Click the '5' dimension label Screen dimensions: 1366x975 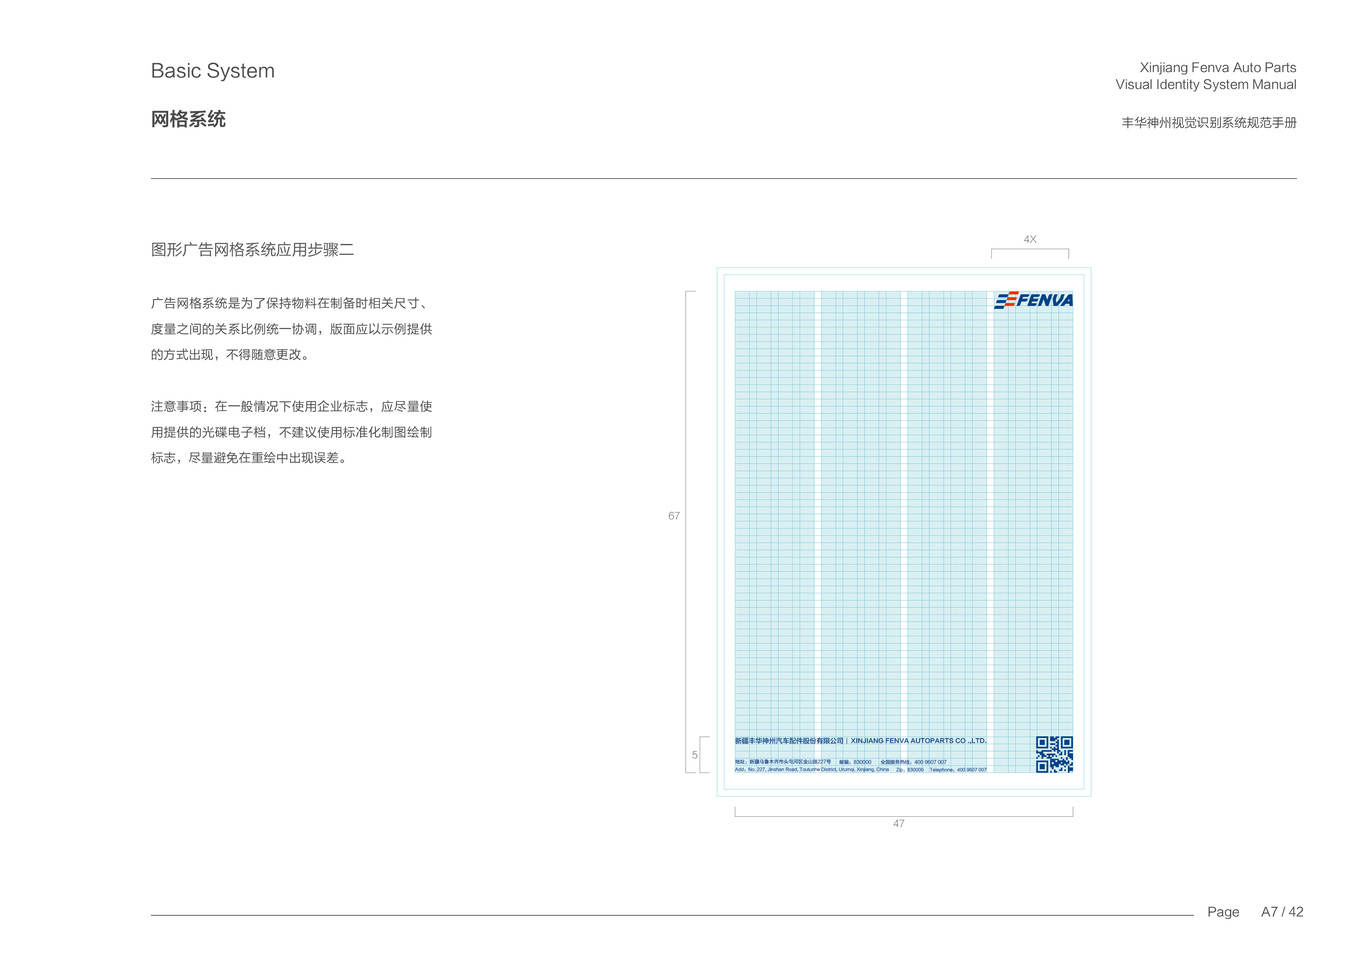[x=695, y=755]
